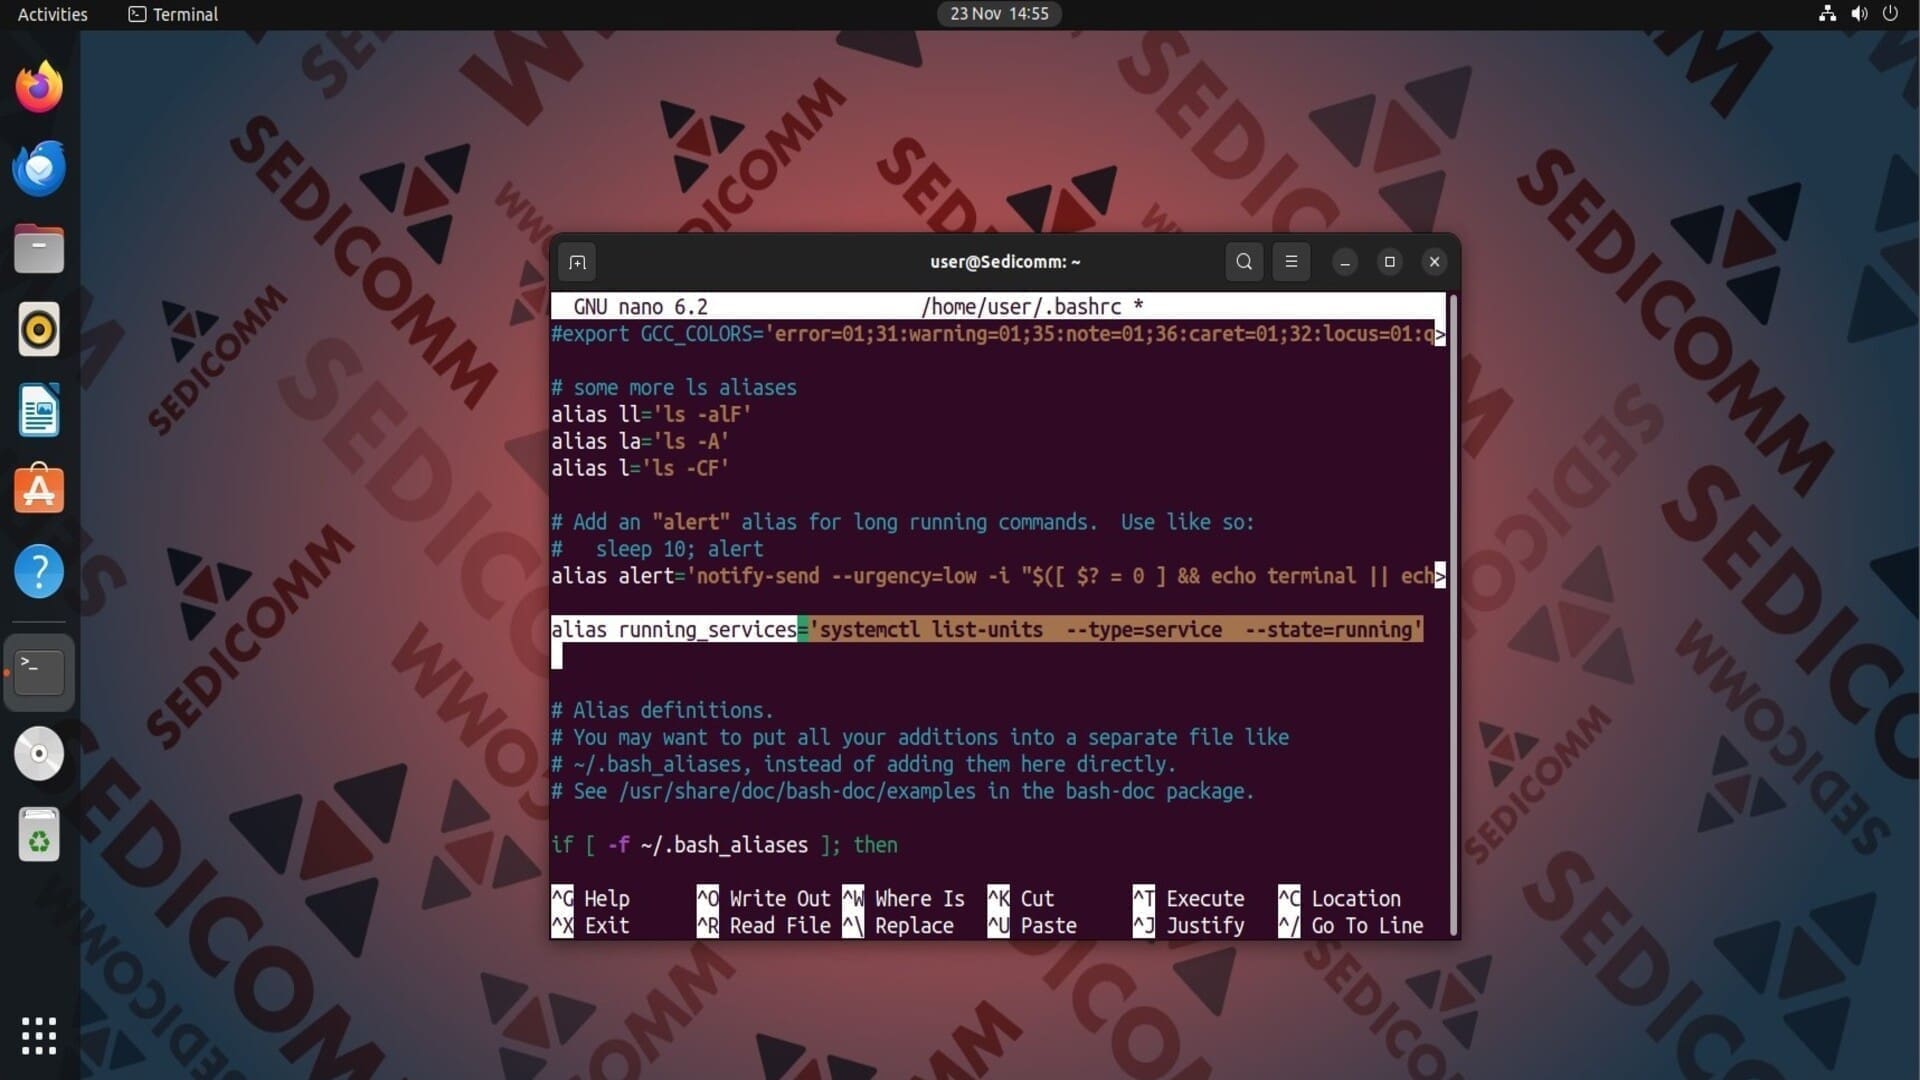Screen dimensions: 1920x1080
Task: Launch Thunderbird mail client
Action: [x=39, y=168]
